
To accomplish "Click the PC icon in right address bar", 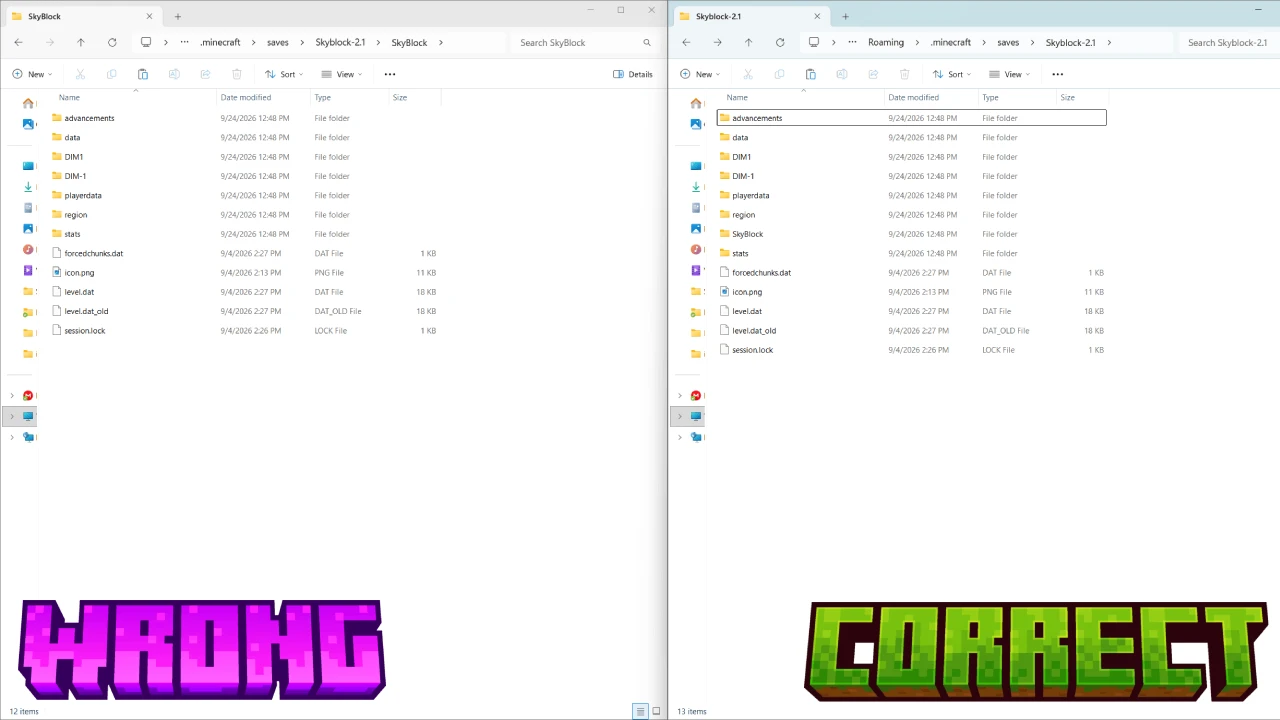I will tap(814, 42).
